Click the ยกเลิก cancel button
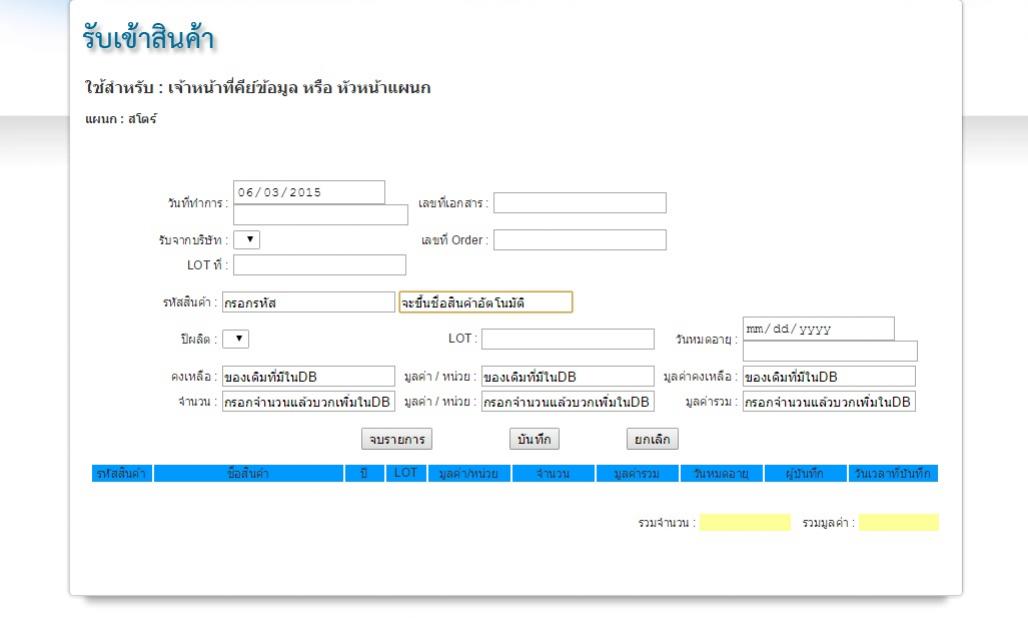Viewport: 1028px width, 618px height. tap(652, 439)
